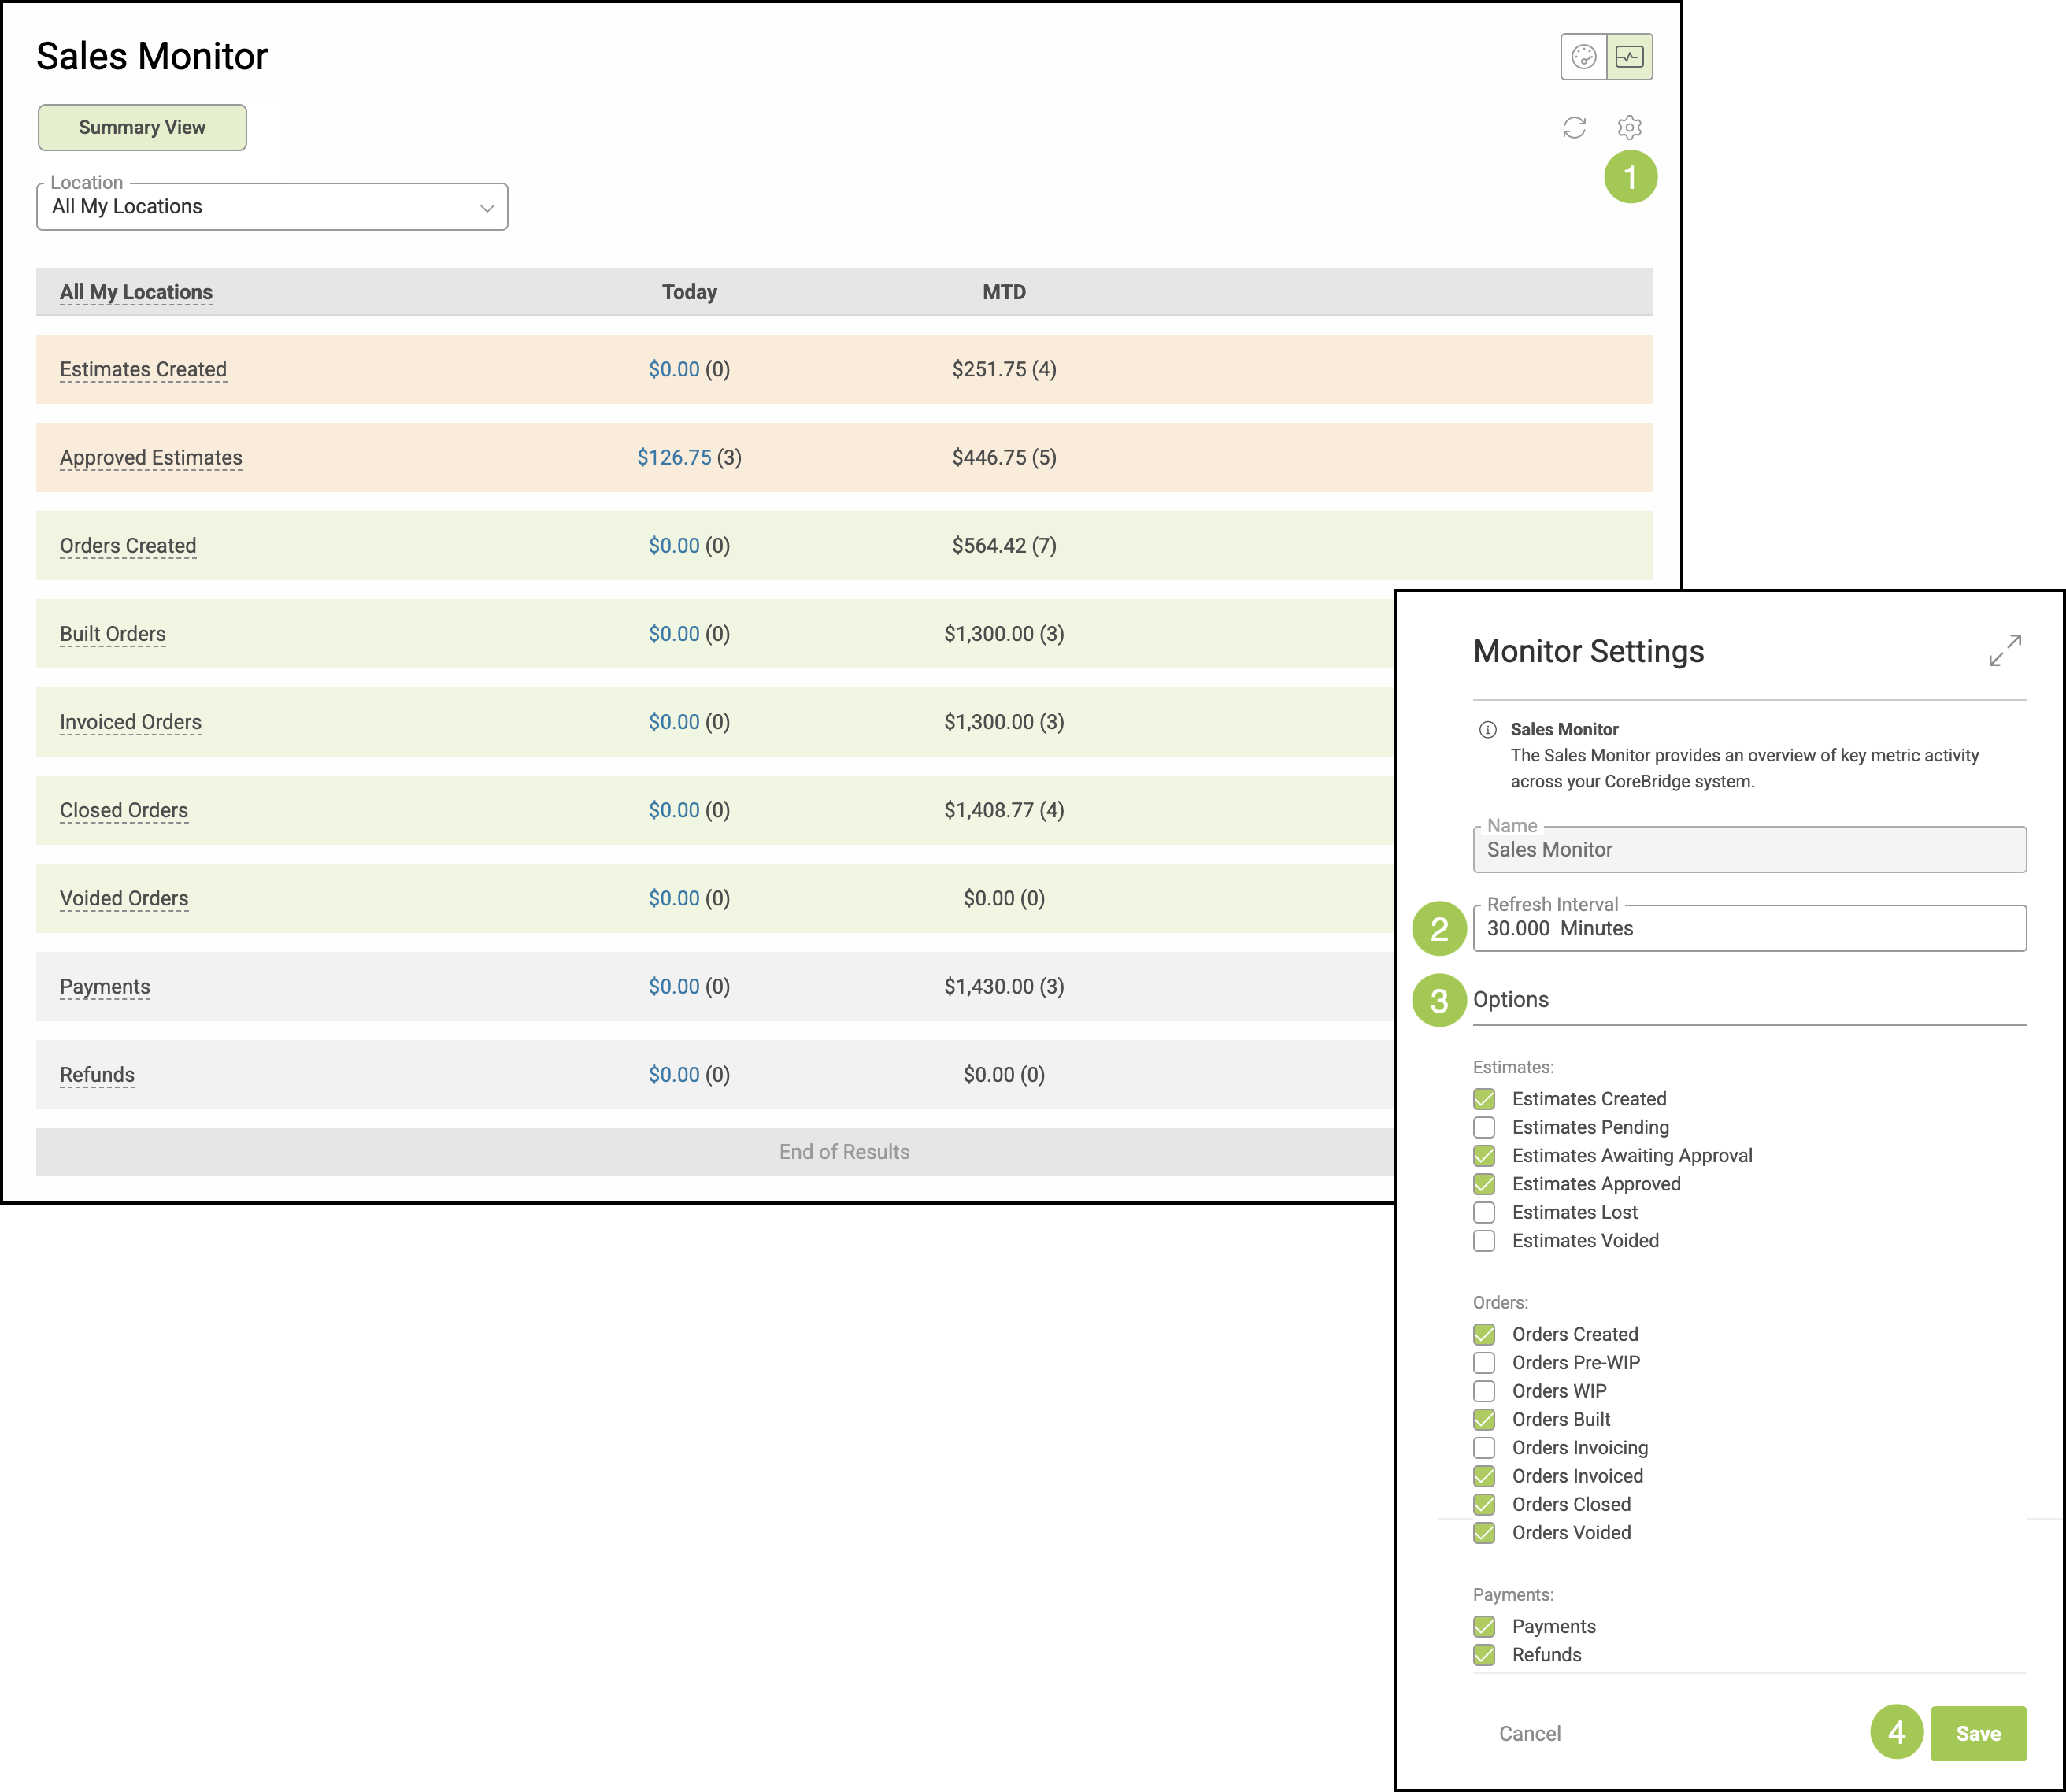2066x1792 pixels.
Task: Click the $126.75 approved estimates value
Action: click(x=674, y=458)
